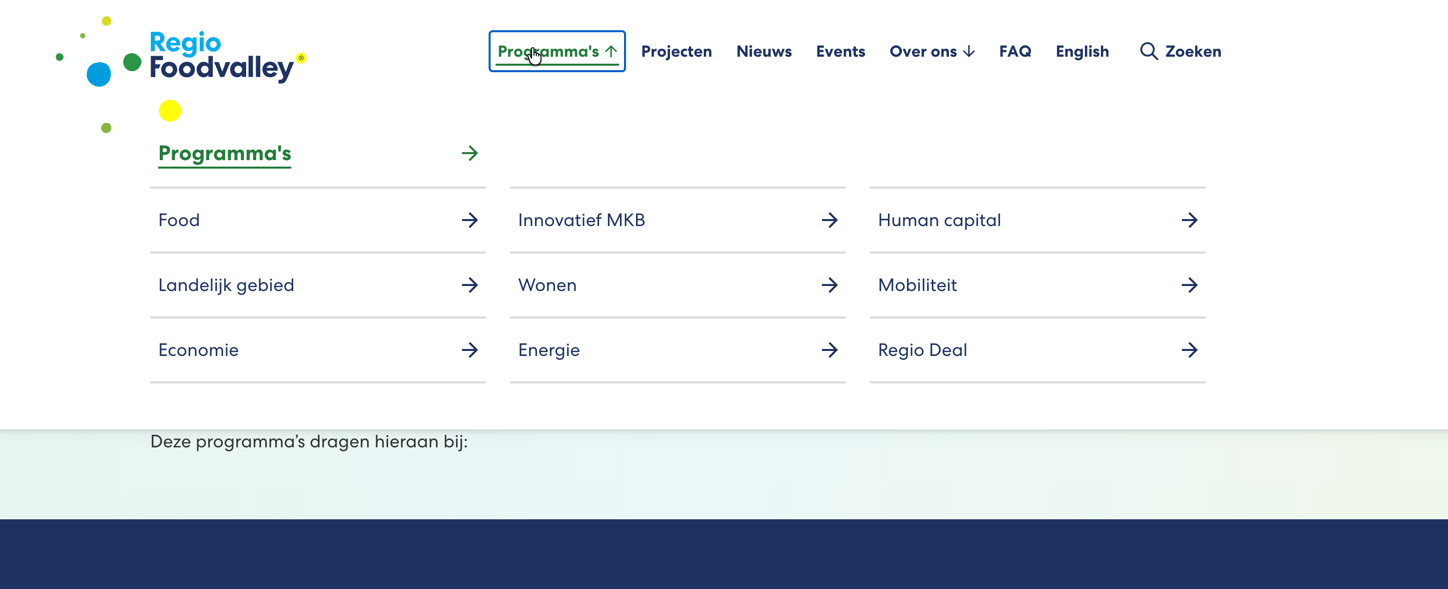Open the Projecten menu item
Viewport: 1448px width, 589px height.
tap(676, 51)
